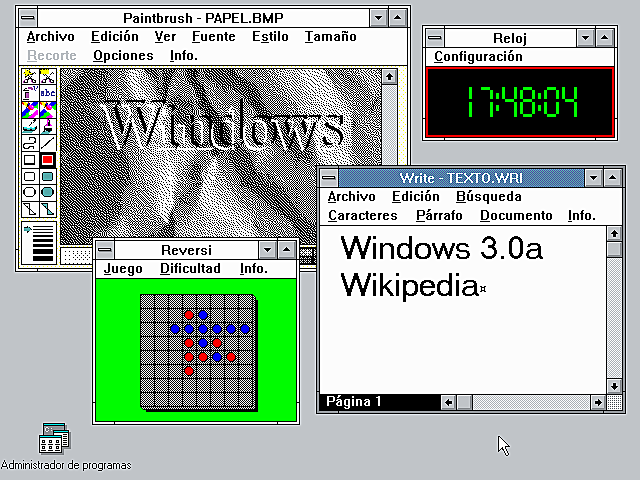Select the empty Polygon tool
This screenshot has width=640, height=480.
point(30,209)
